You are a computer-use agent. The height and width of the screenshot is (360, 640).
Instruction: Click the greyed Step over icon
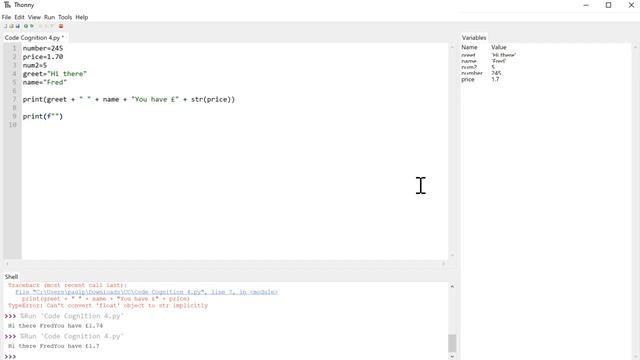click(40, 26)
